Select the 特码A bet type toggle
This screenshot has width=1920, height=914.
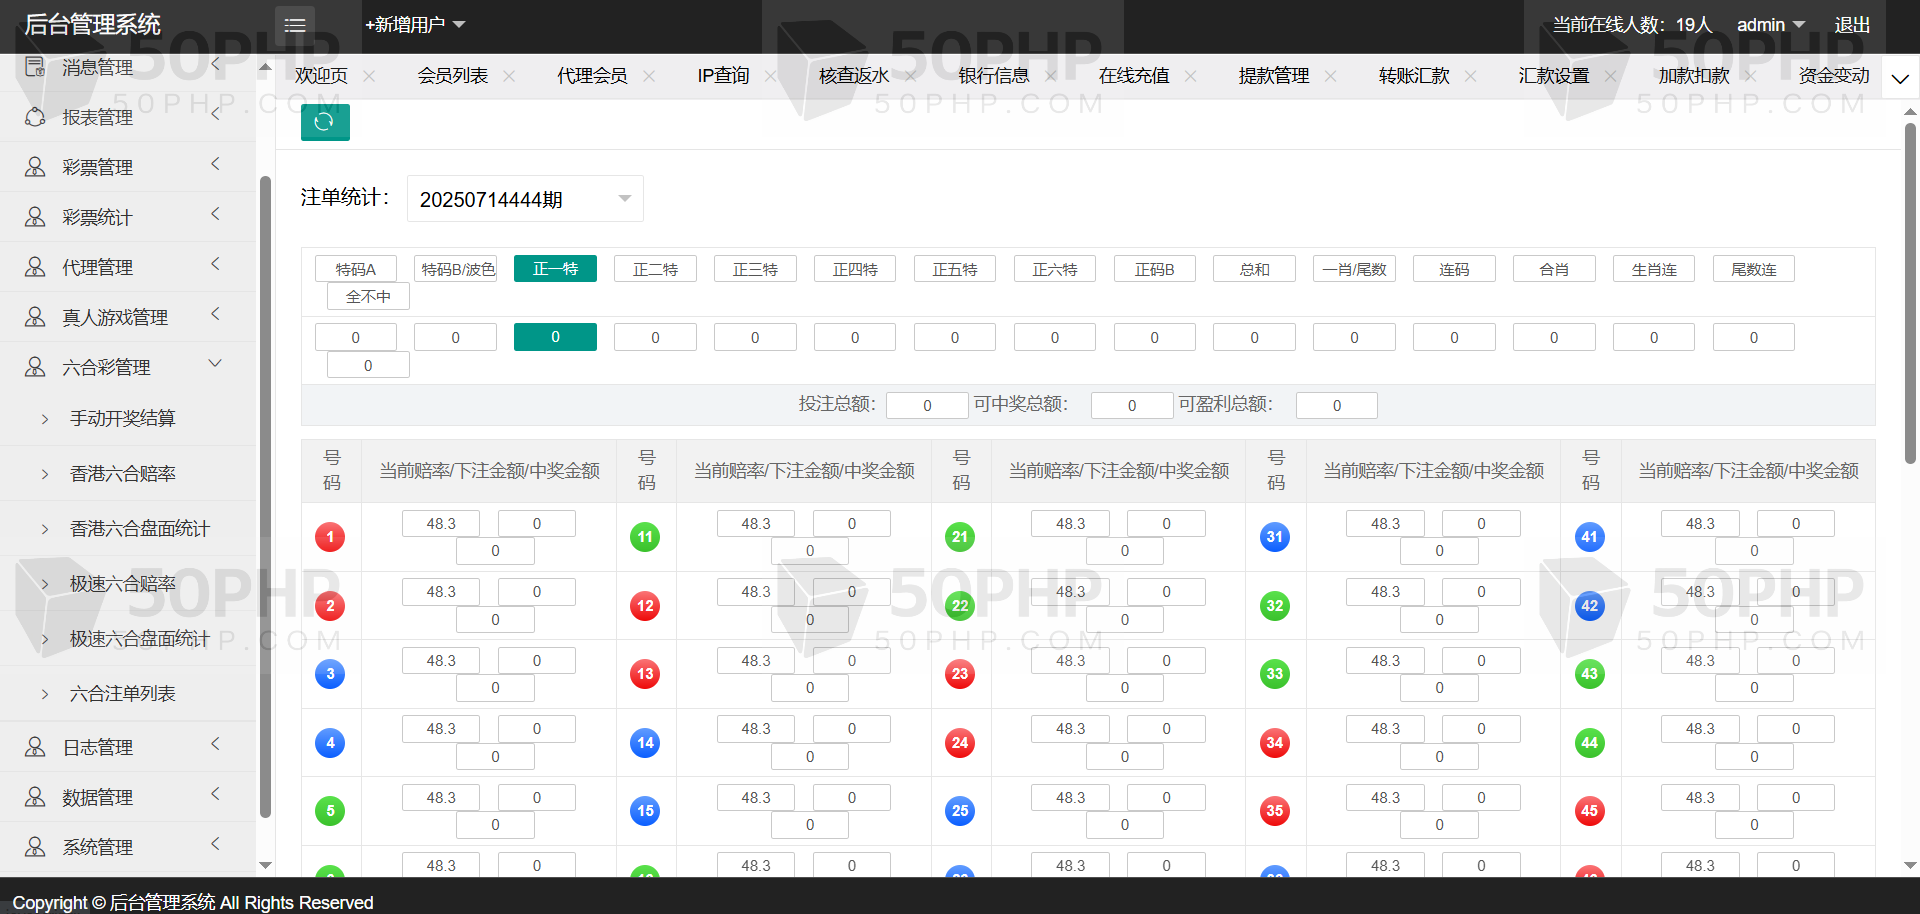(356, 269)
